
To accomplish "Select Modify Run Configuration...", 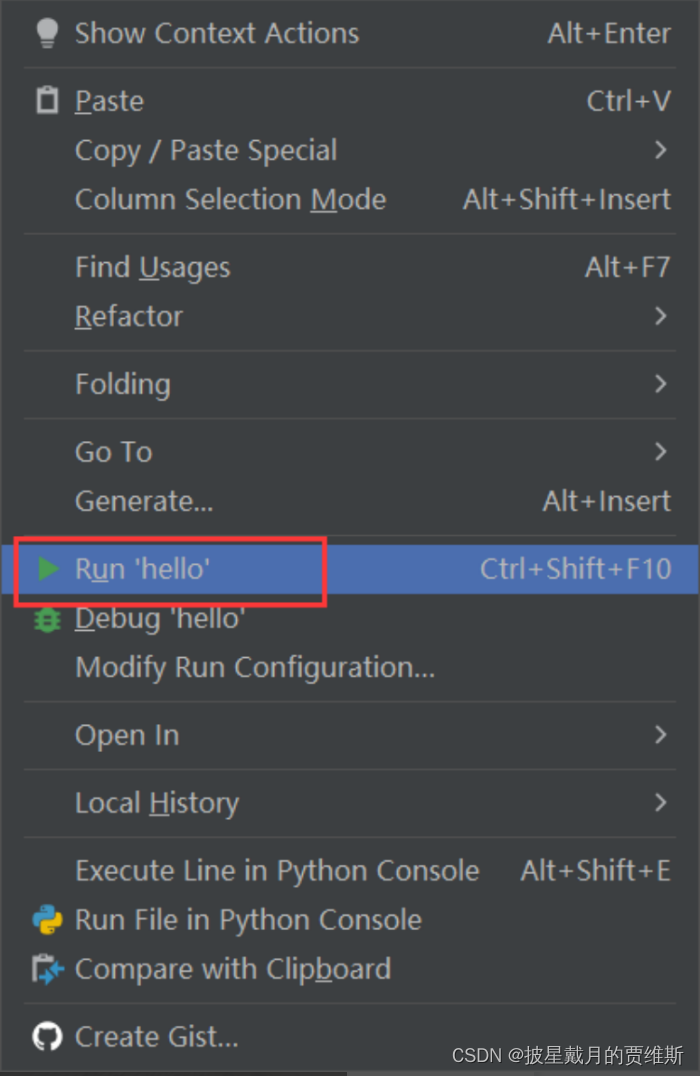I will tap(255, 667).
